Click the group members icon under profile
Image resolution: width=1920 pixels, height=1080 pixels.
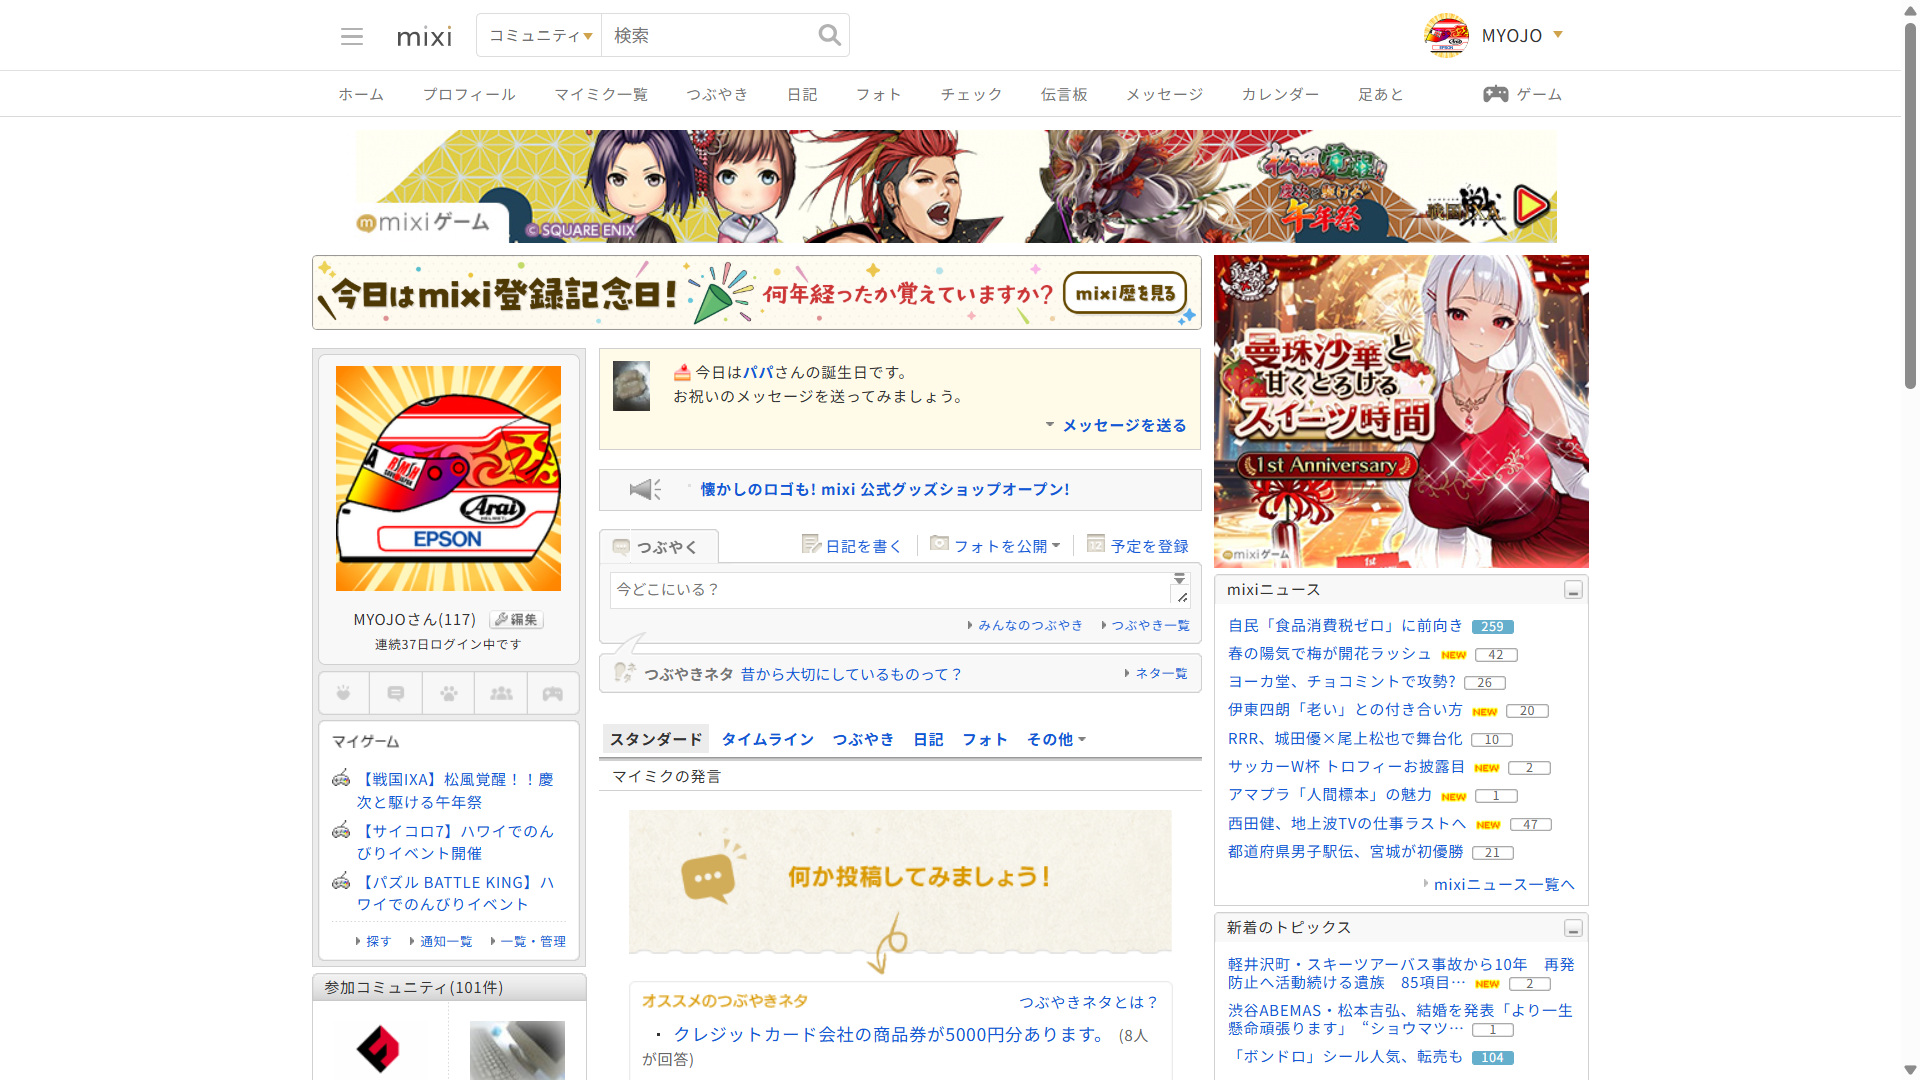tap(501, 693)
